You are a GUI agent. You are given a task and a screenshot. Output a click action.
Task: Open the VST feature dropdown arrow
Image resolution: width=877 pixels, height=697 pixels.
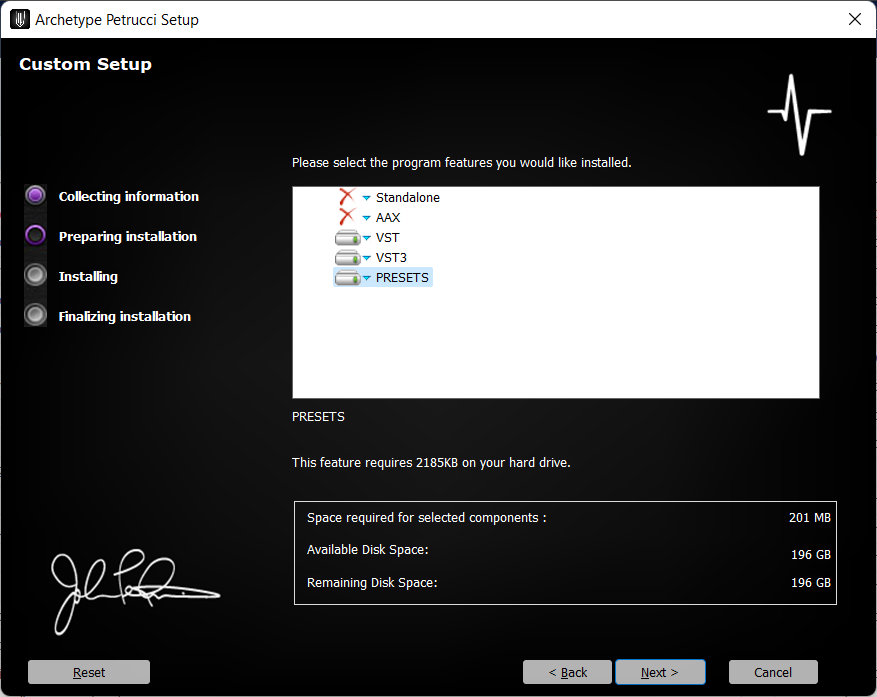click(x=367, y=238)
